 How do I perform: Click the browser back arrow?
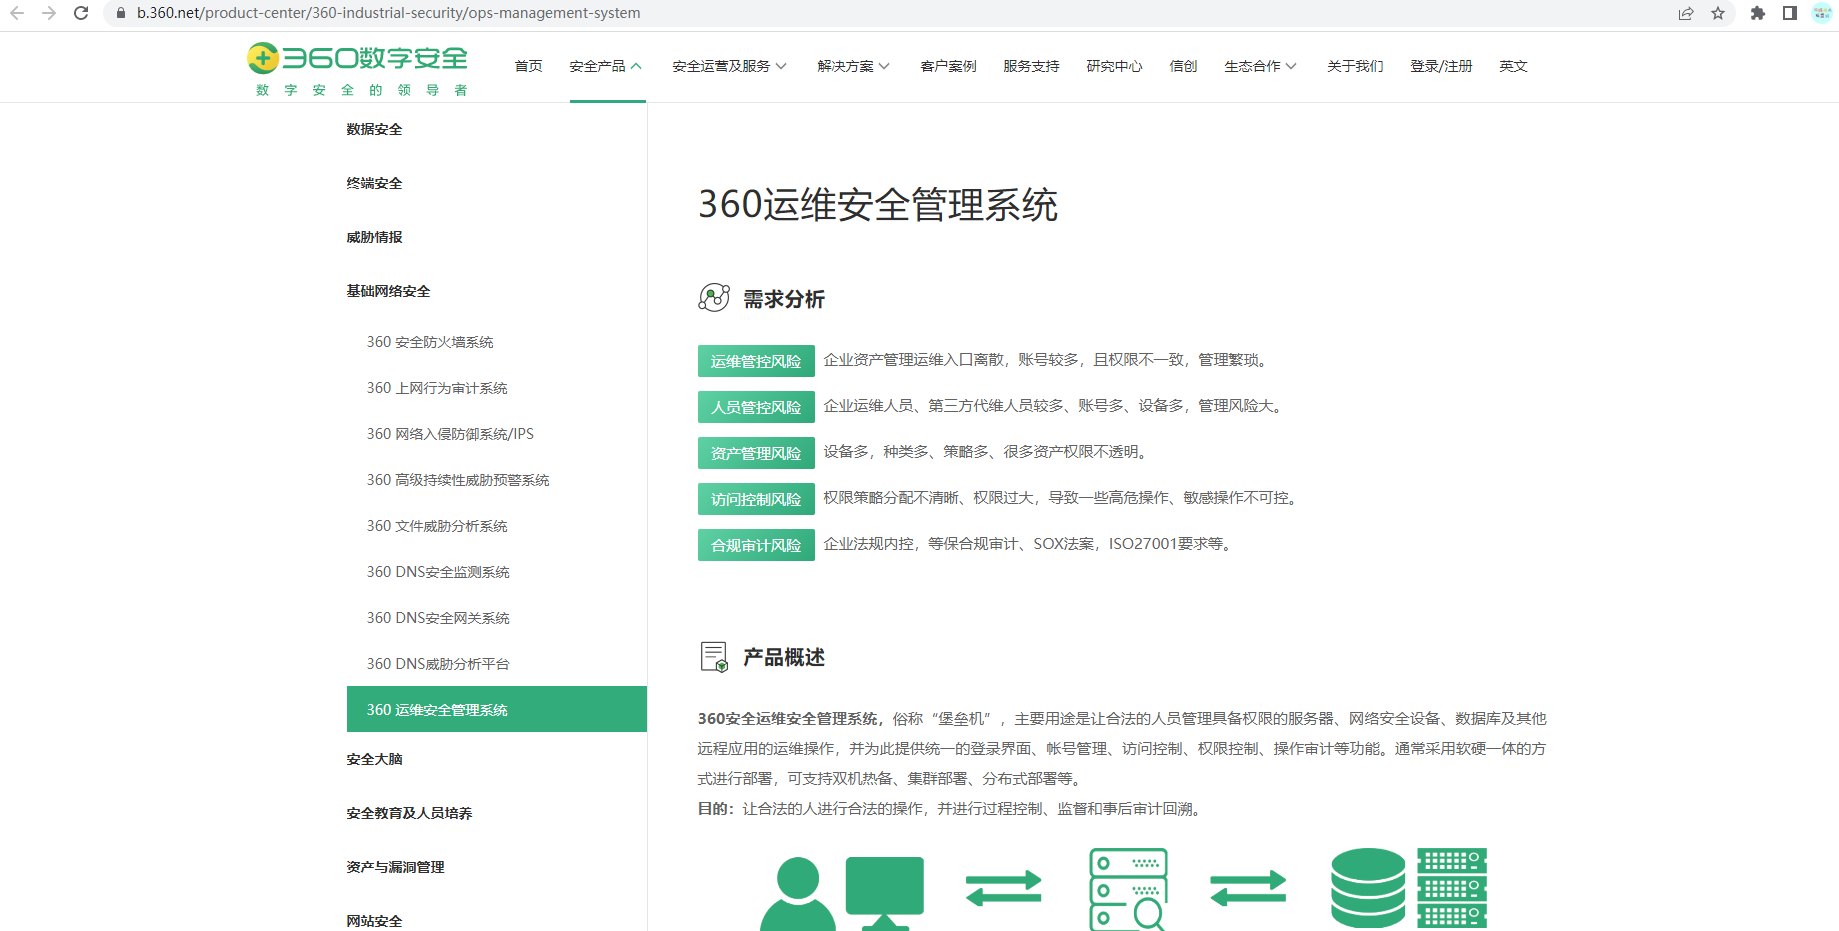tap(17, 13)
